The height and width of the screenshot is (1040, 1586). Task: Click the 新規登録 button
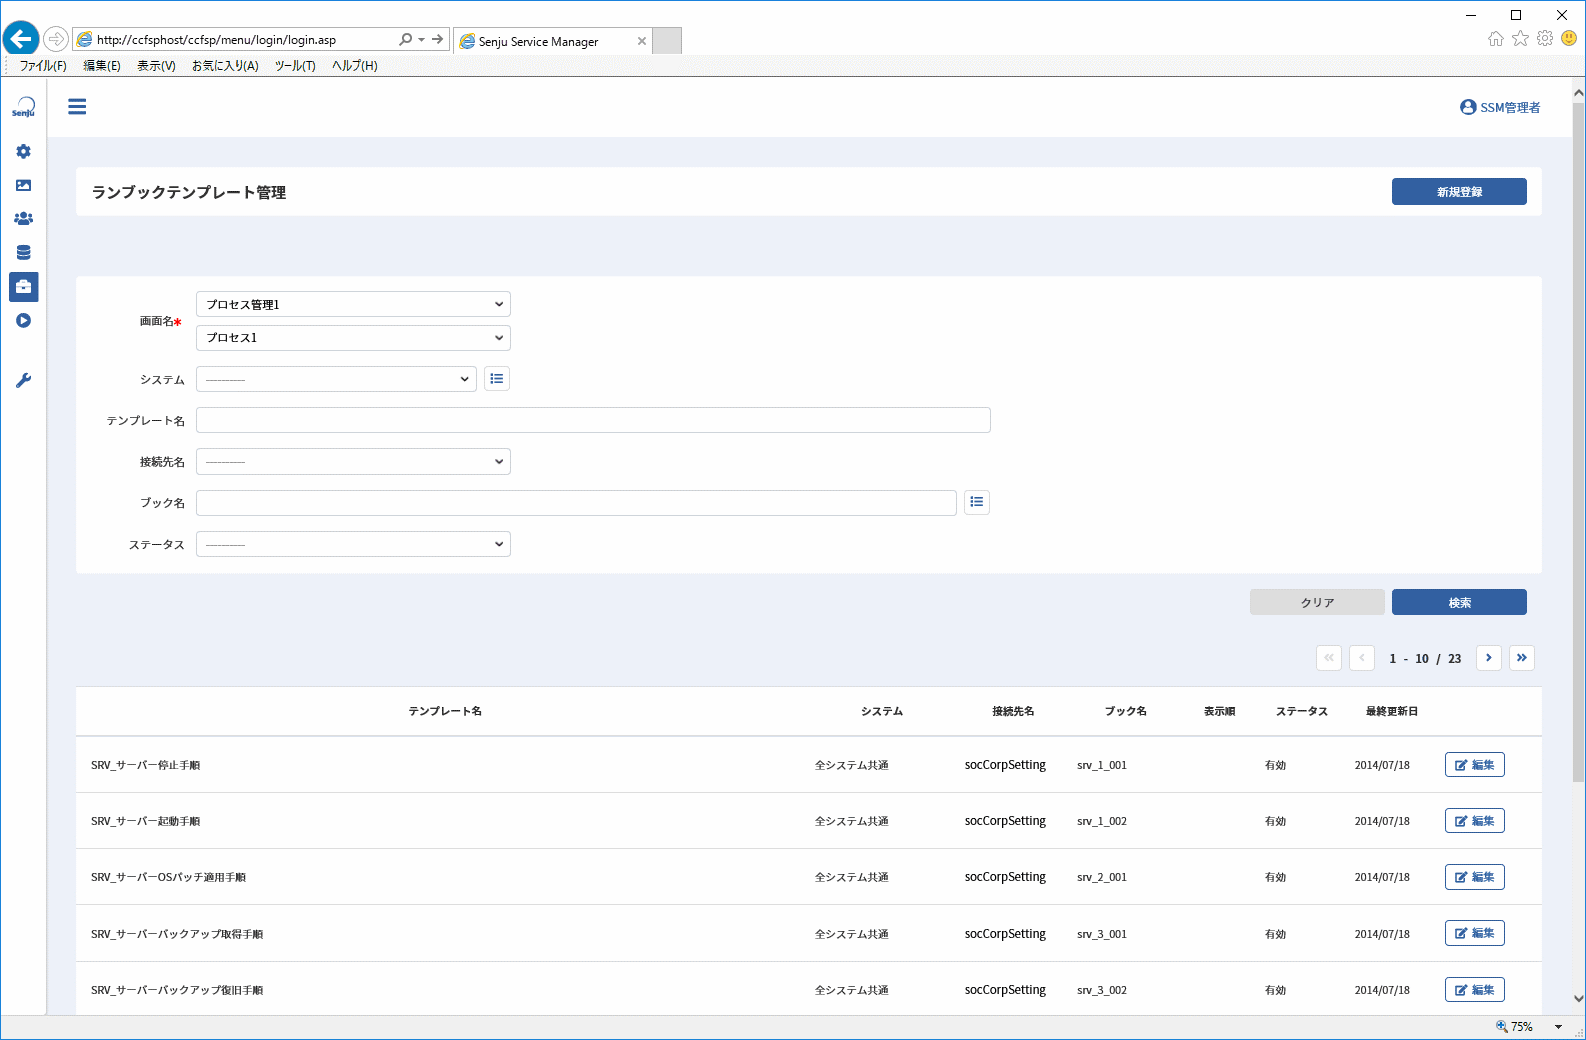tap(1459, 192)
